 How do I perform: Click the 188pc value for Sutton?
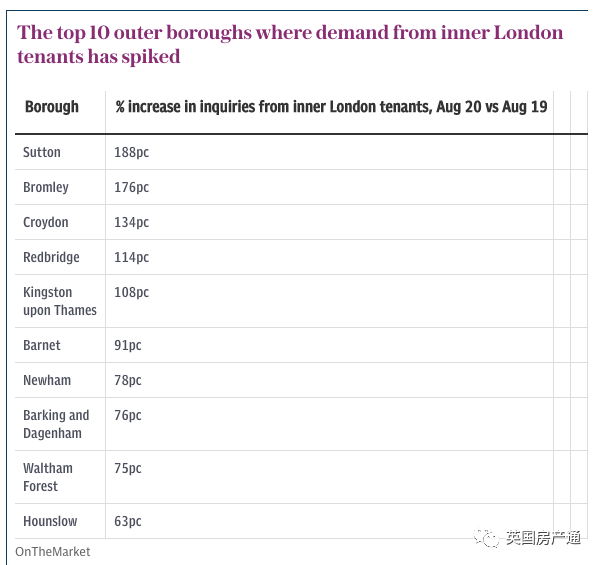tap(132, 152)
